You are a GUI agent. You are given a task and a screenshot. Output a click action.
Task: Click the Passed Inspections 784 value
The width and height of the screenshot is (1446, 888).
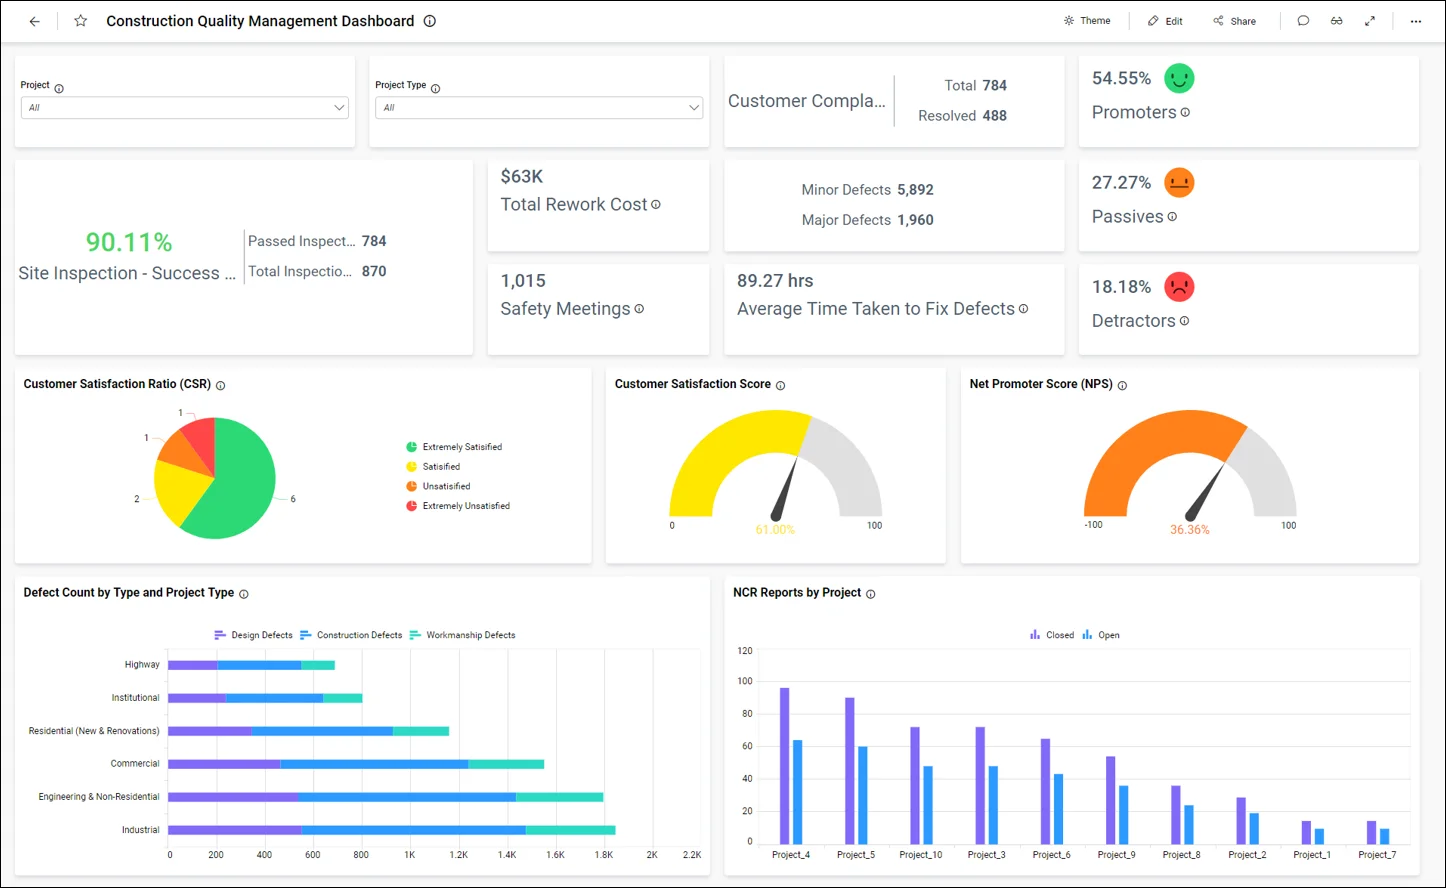[374, 241]
